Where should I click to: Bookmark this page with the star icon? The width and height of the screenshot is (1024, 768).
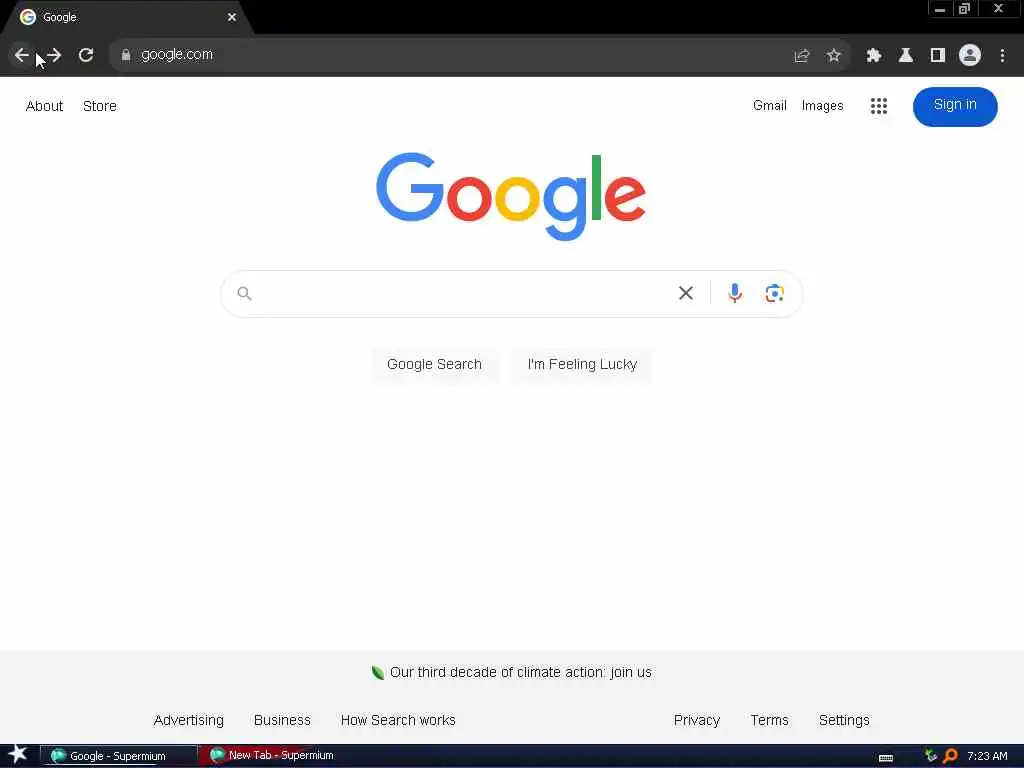pos(833,56)
